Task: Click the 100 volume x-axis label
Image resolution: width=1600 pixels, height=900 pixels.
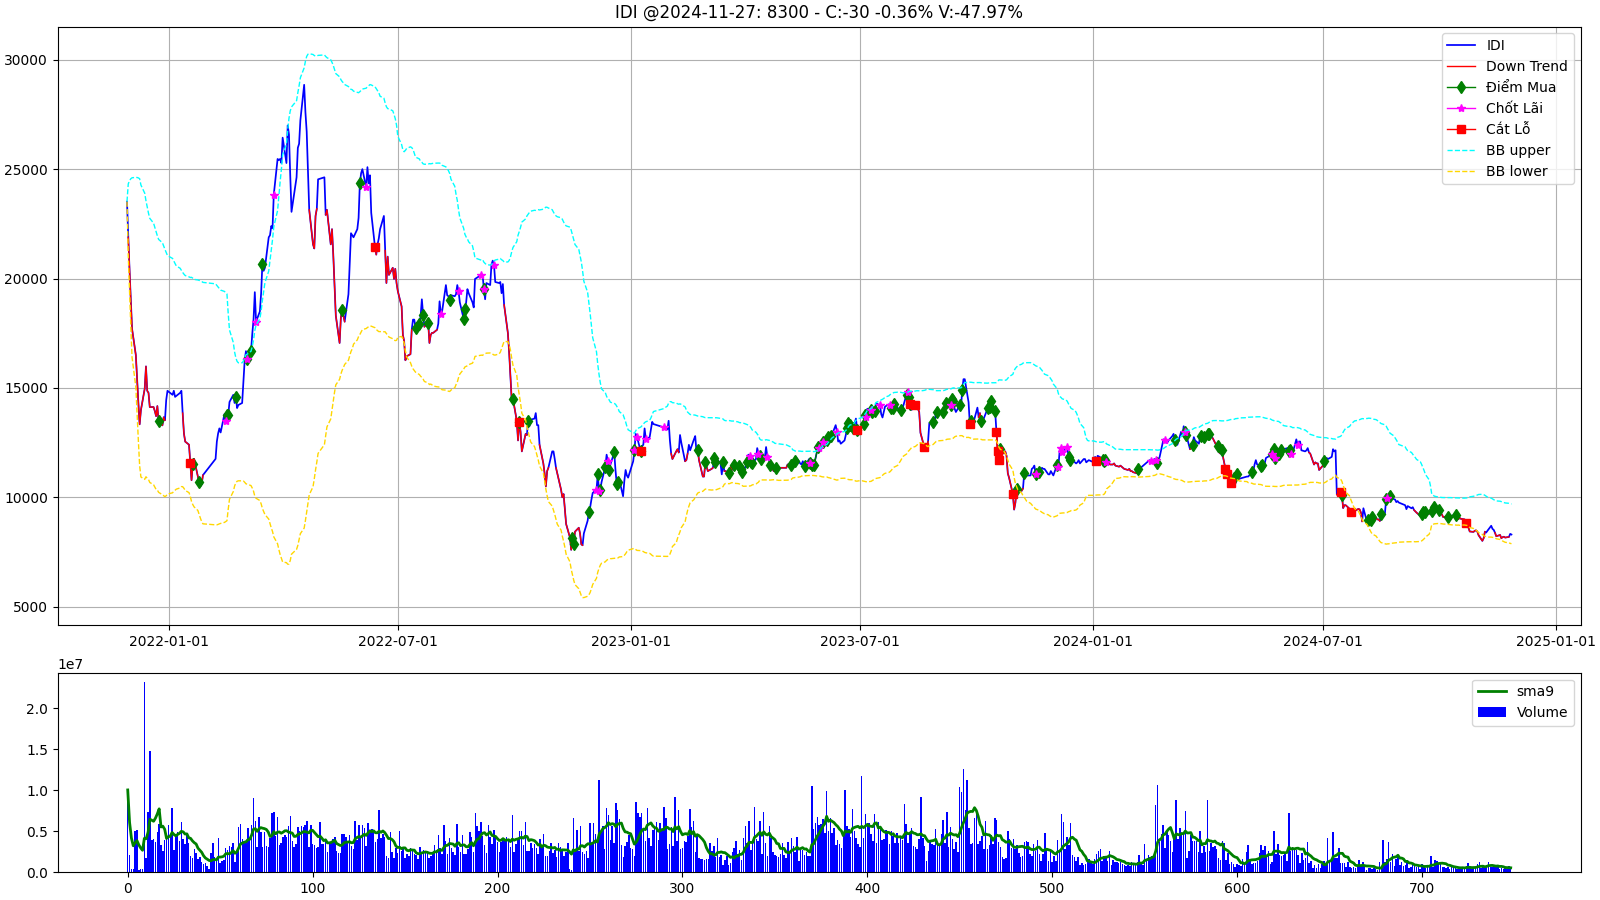Action: (312, 888)
